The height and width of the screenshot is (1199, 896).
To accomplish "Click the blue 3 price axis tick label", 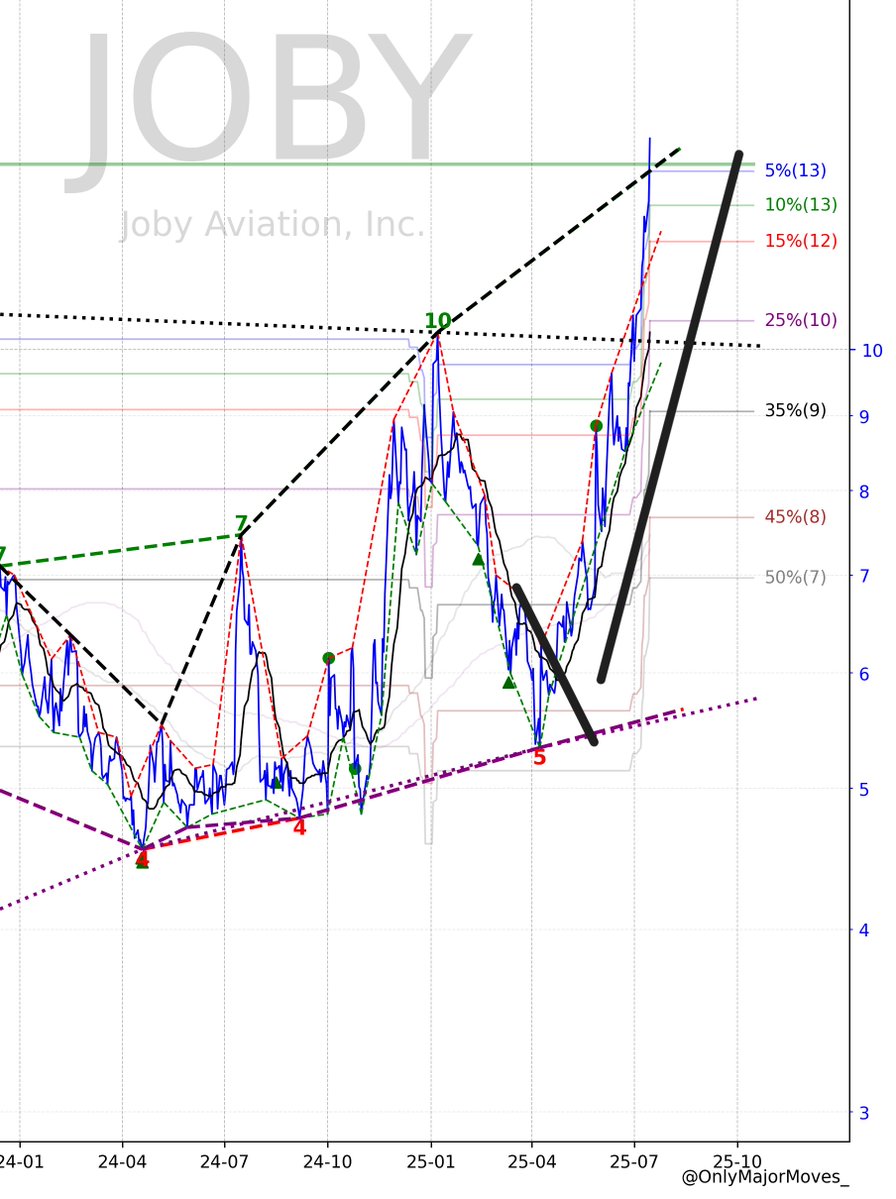I will coord(864,1113).
